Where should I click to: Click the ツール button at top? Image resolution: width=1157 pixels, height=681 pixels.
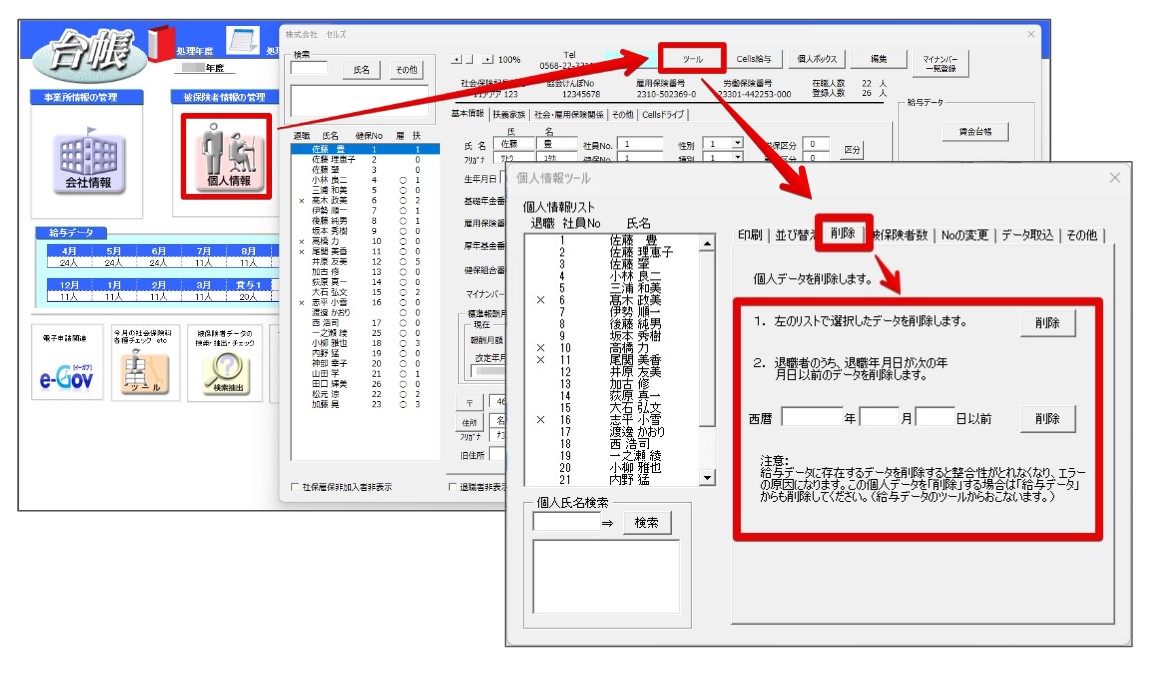pos(692,58)
